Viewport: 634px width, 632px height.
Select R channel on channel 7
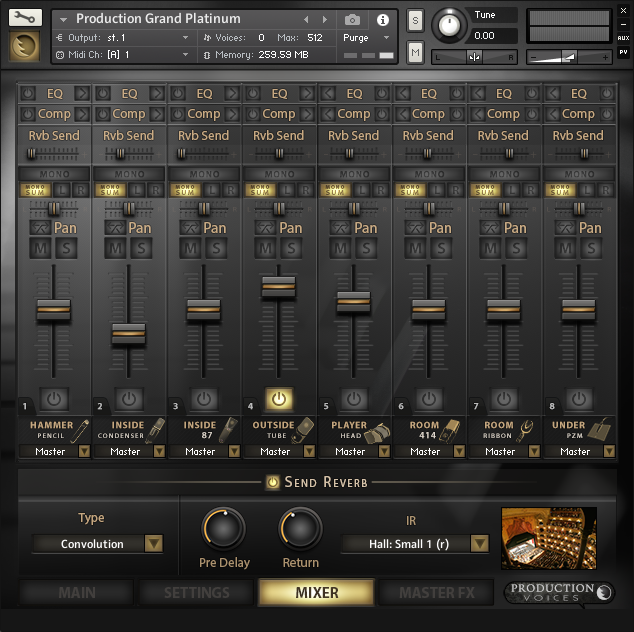tap(530, 190)
